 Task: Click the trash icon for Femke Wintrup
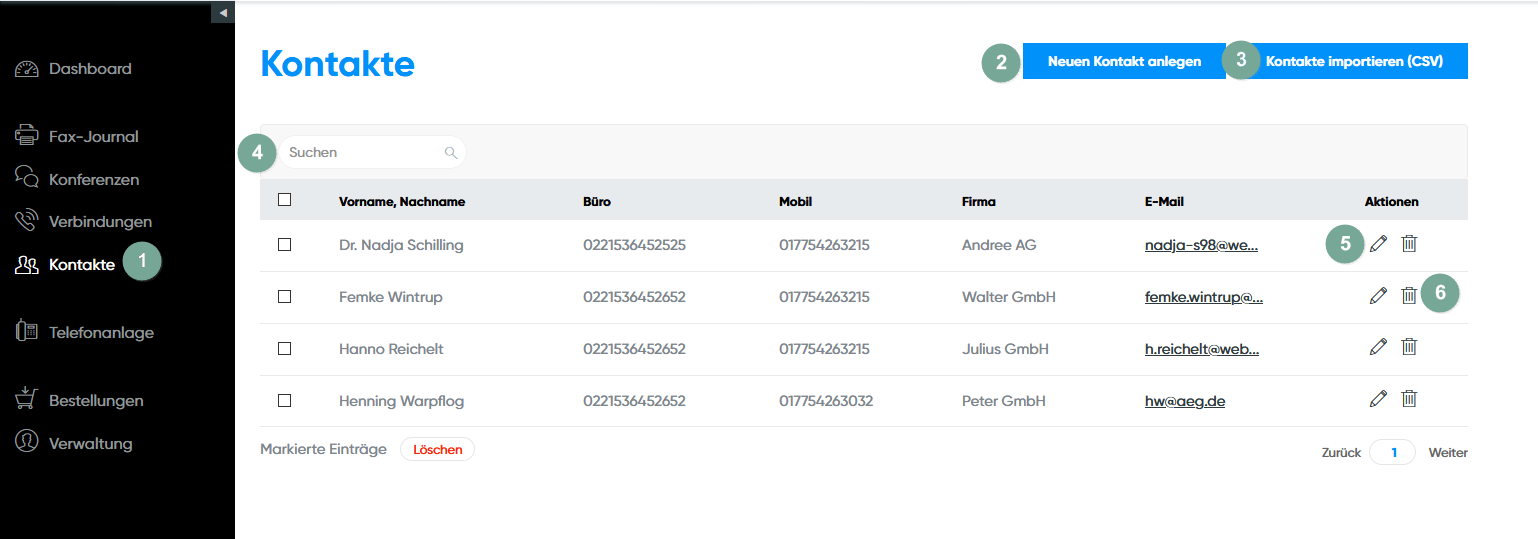(x=1409, y=295)
